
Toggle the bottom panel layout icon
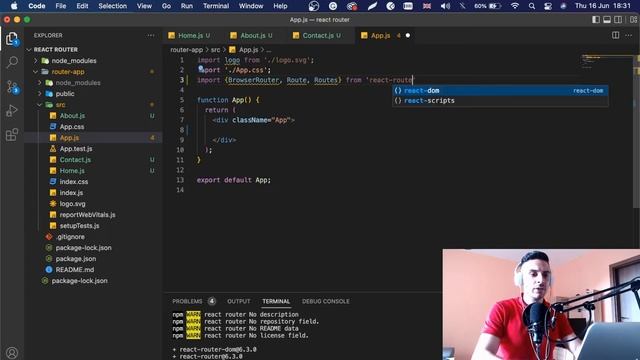[607, 20]
